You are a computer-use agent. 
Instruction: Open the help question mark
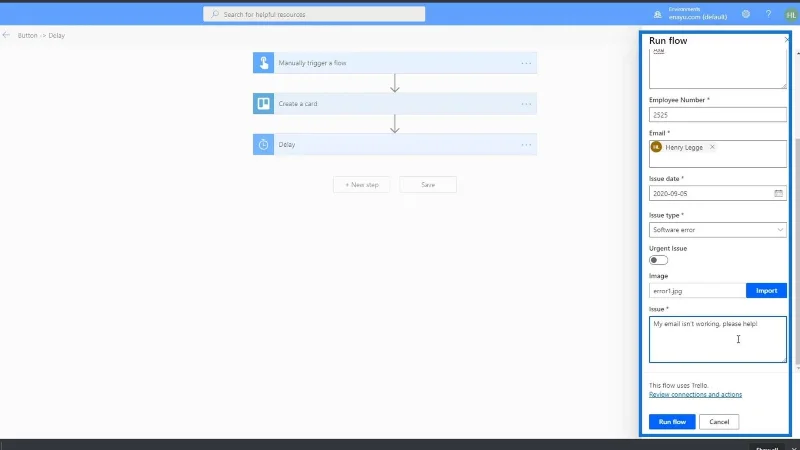point(768,14)
